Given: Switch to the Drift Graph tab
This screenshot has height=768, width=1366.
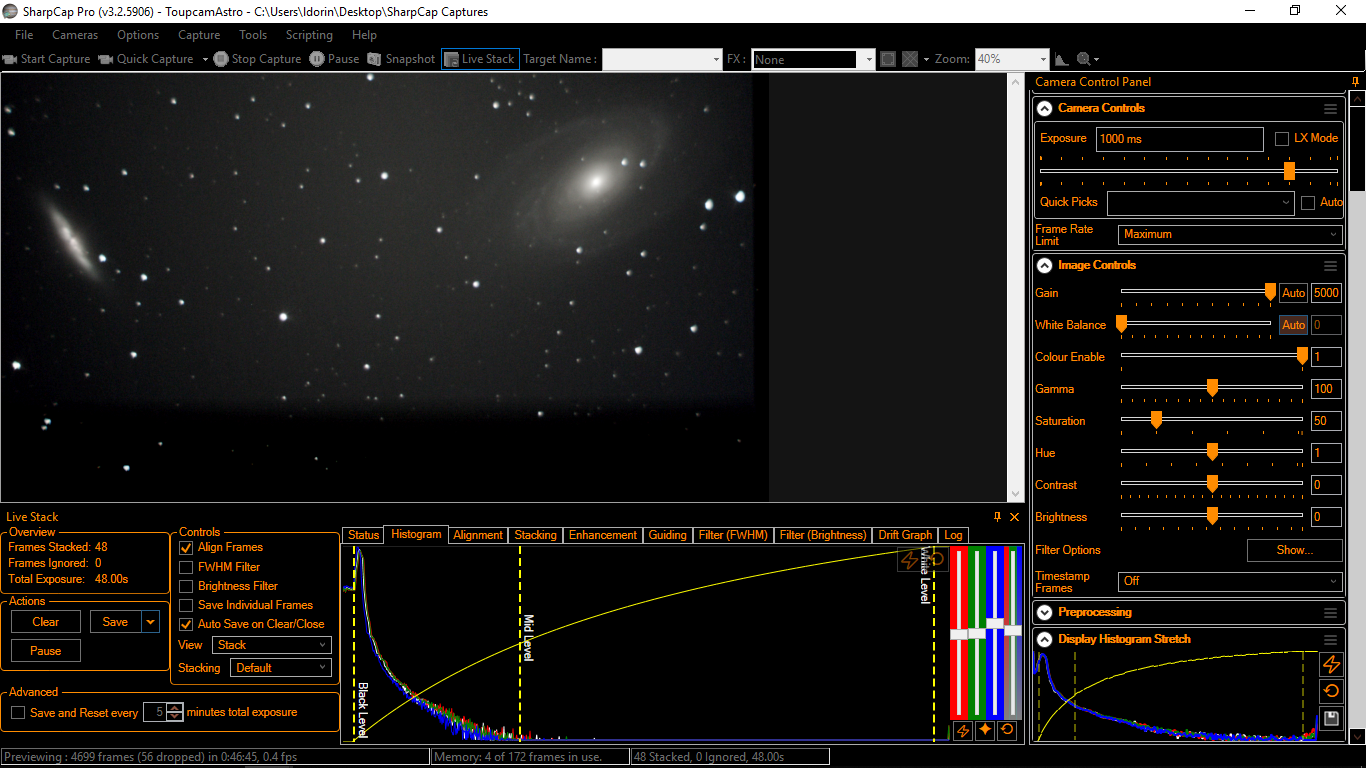Looking at the screenshot, I should 905,535.
